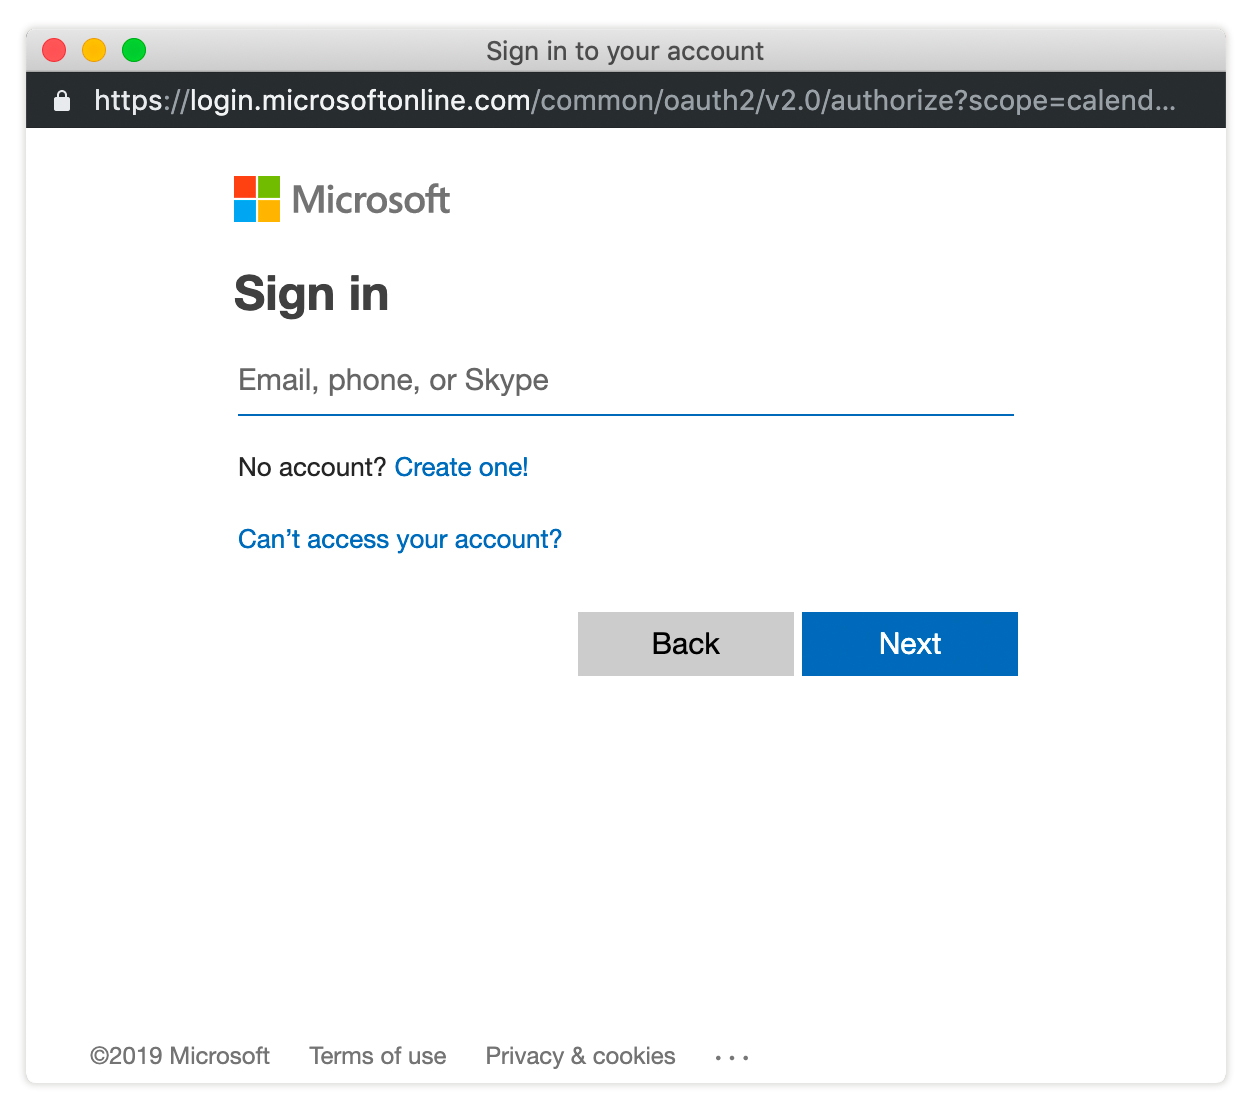1252x1112 pixels.
Task: Open the Create one! link
Action: tap(461, 467)
